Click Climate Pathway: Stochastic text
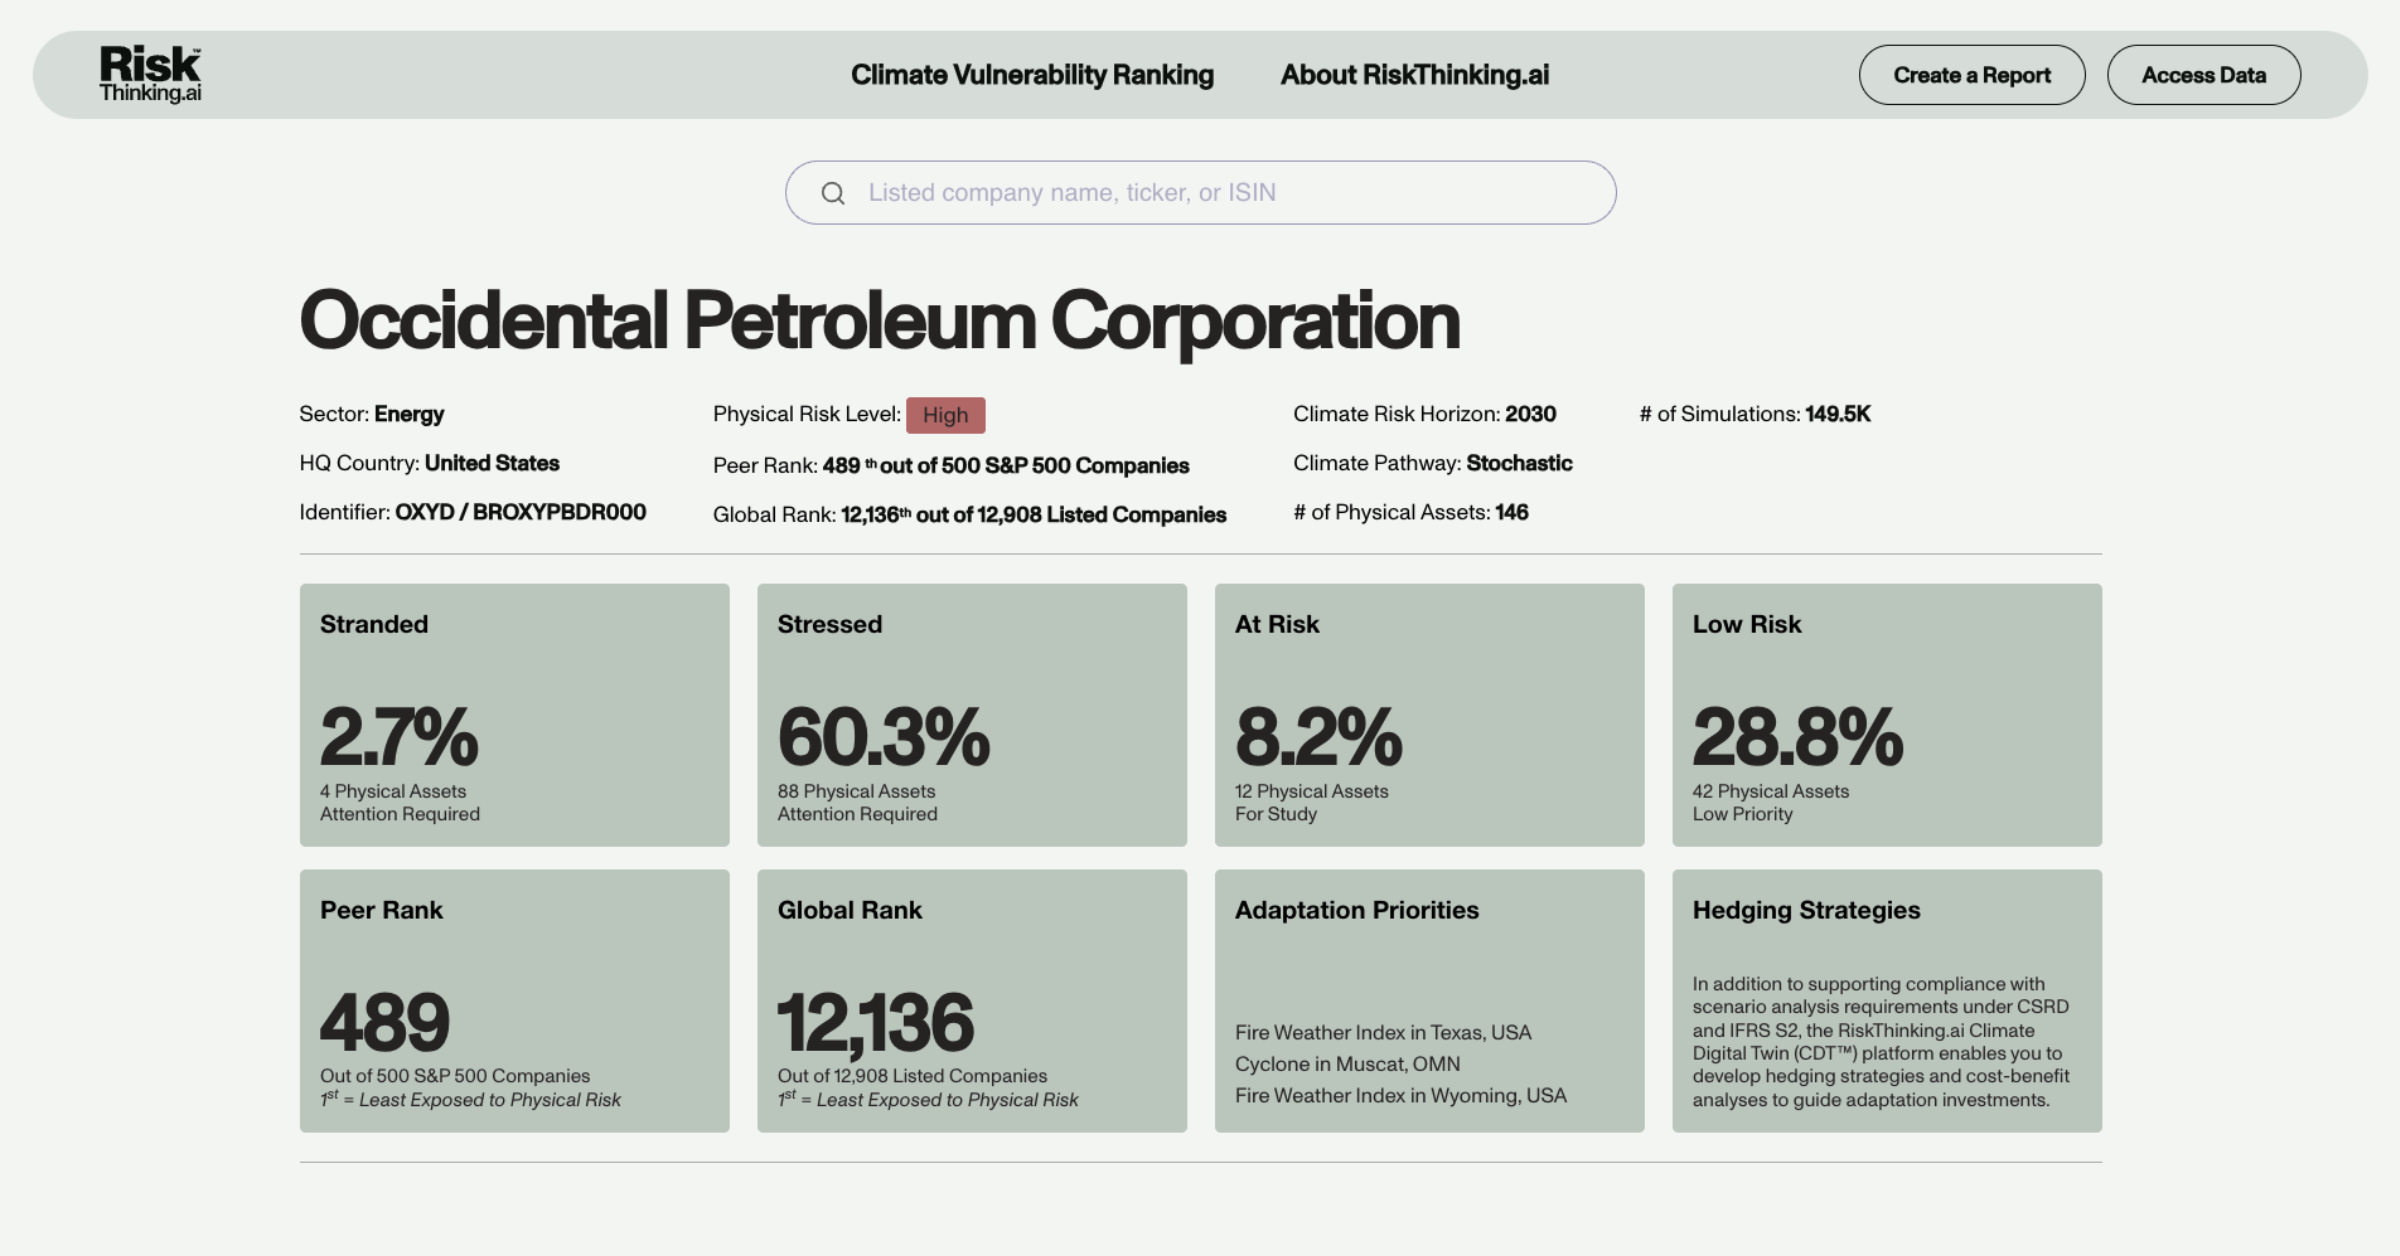 [x=1432, y=463]
